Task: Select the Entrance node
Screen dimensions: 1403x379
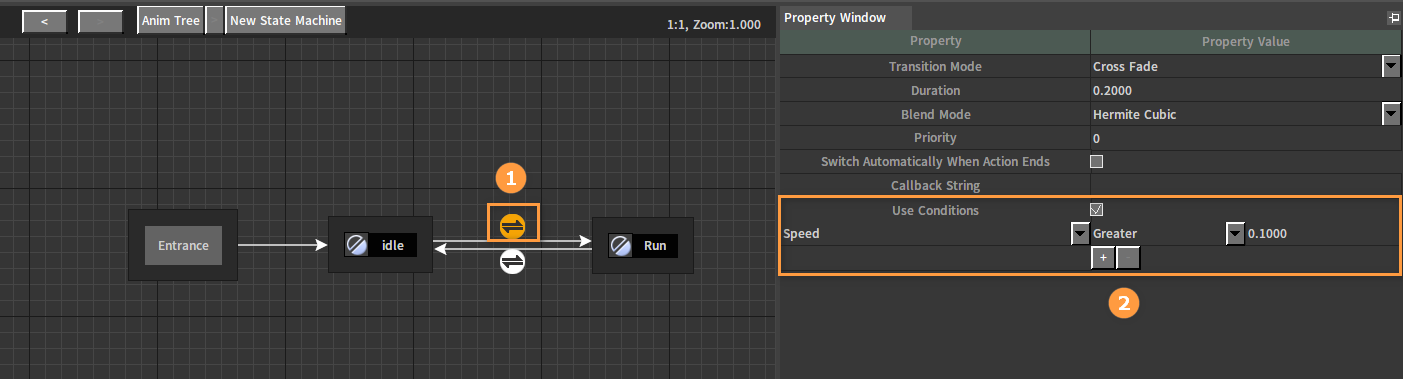Action: (183, 245)
